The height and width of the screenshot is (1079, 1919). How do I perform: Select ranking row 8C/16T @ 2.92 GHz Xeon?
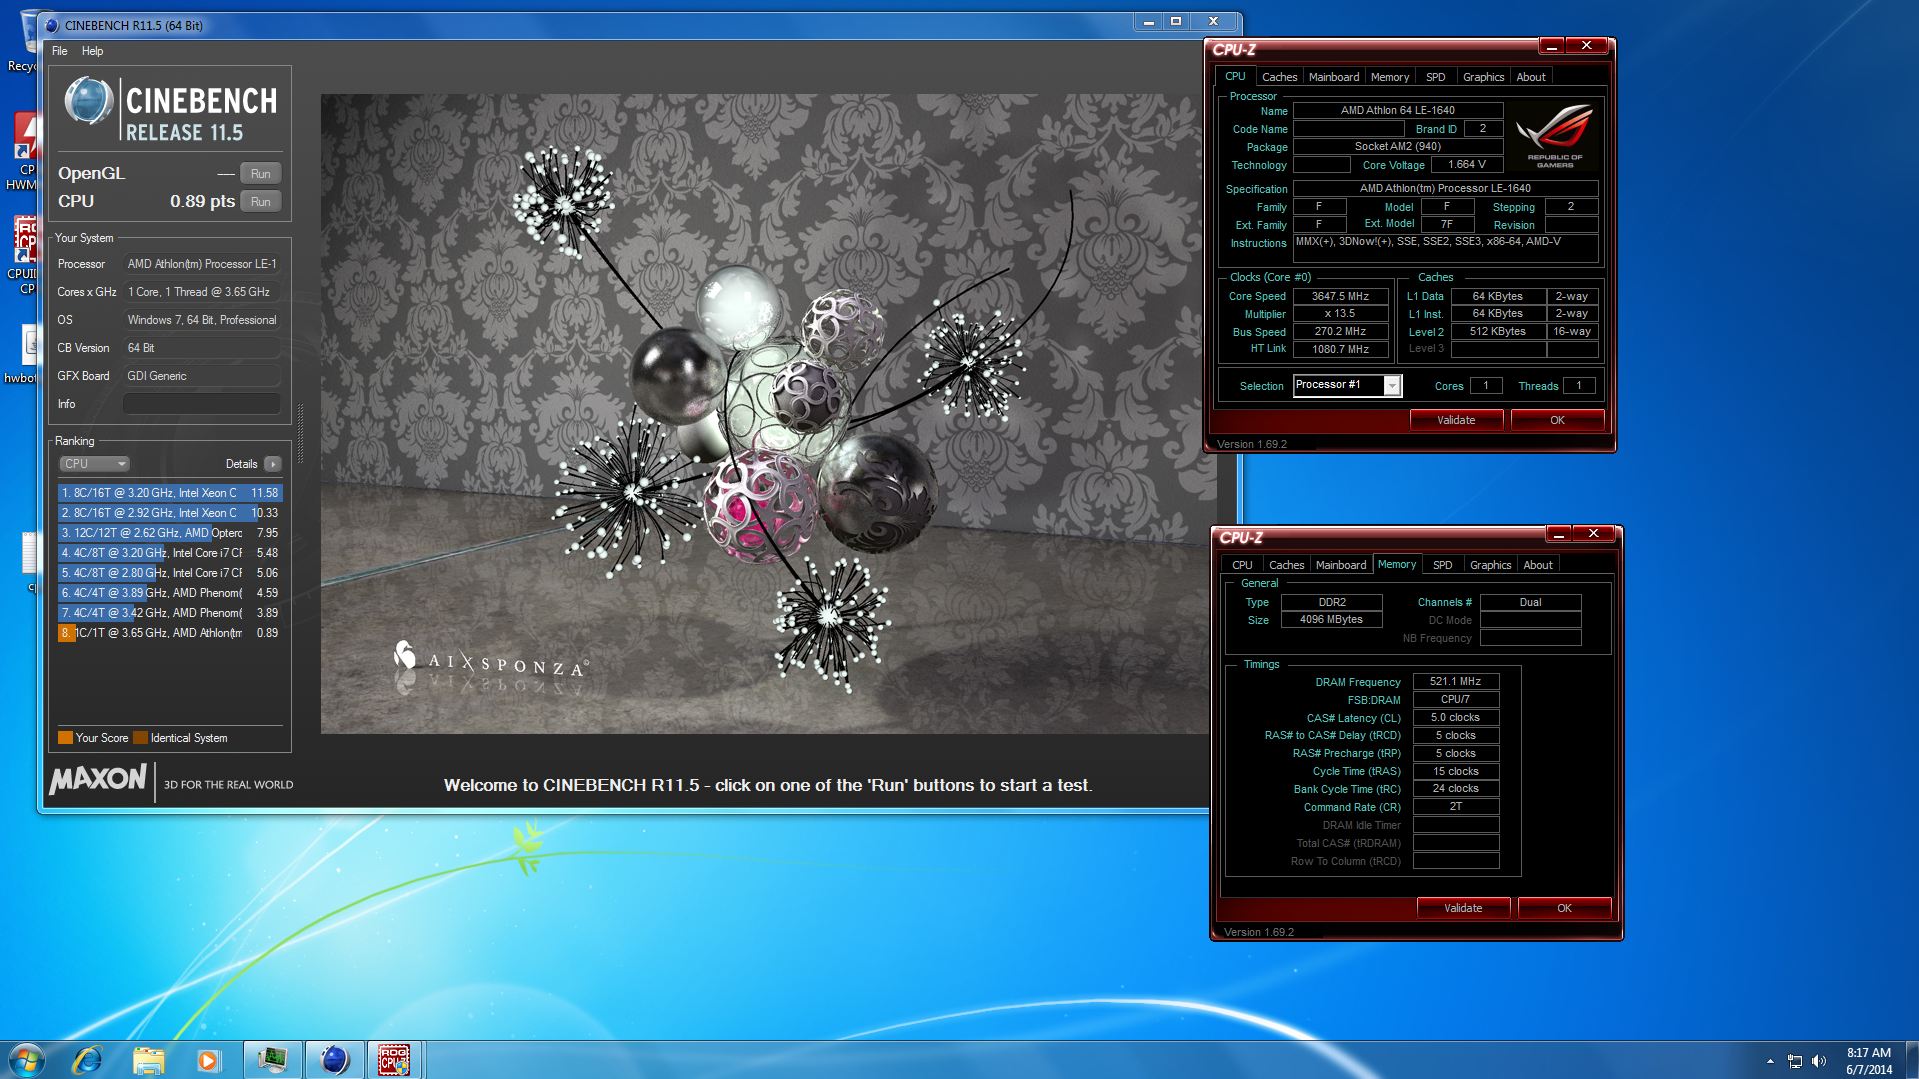point(170,513)
